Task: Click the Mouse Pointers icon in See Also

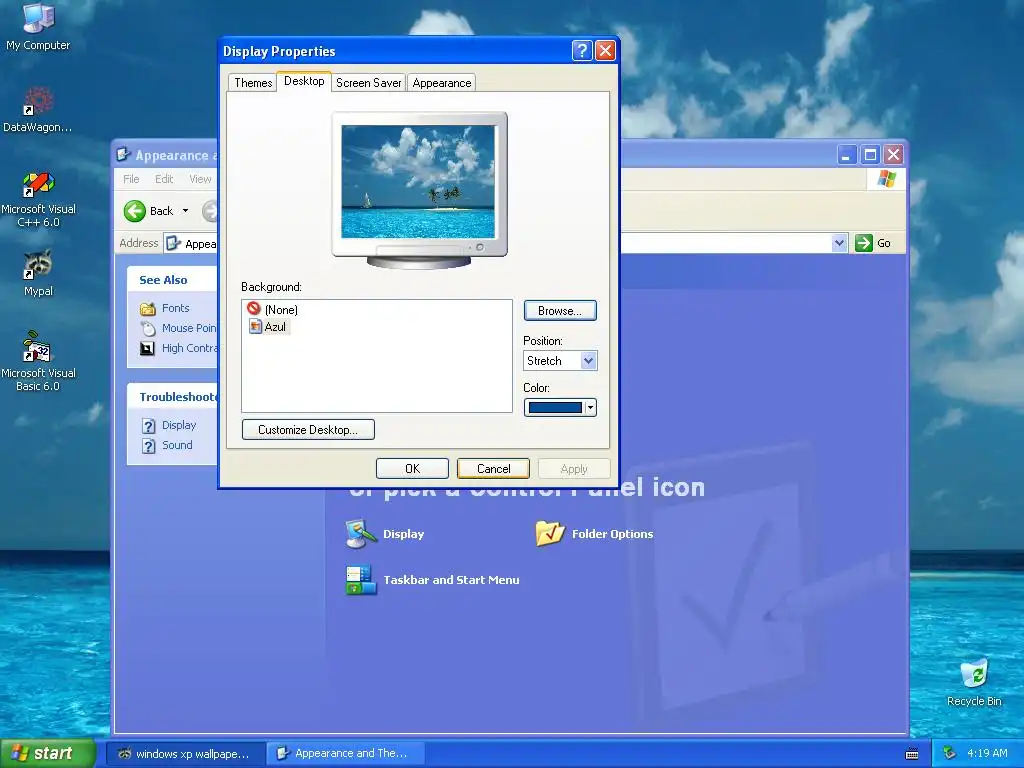Action: [x=148, y=328]
